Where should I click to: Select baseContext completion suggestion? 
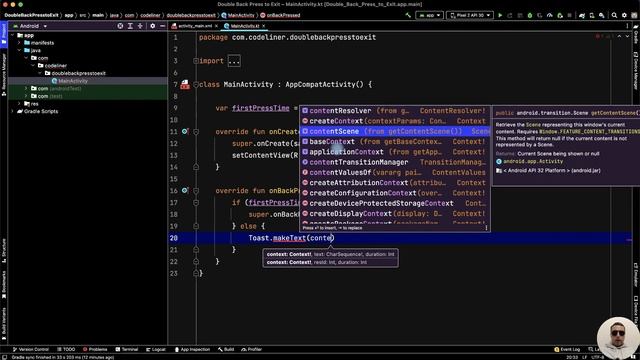pos(395,142)
